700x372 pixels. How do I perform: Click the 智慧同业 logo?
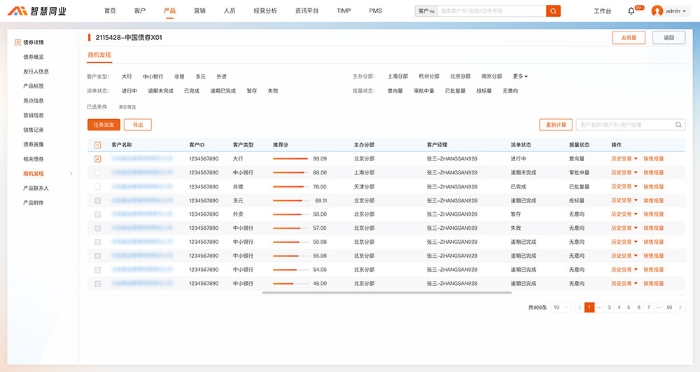pyautogui.click(x=37, y=11)
